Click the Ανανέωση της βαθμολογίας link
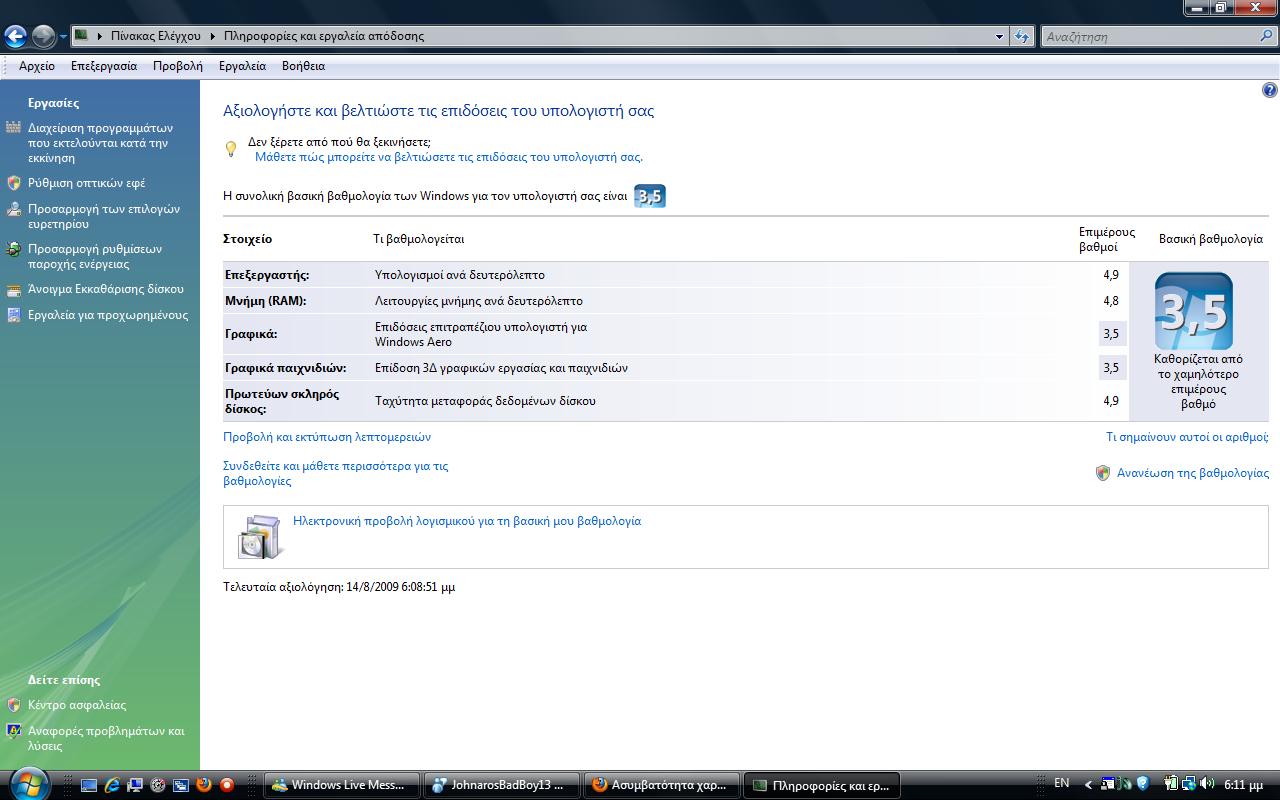The height and width of the screenshot is (800, 1280). pos(1192,473)
